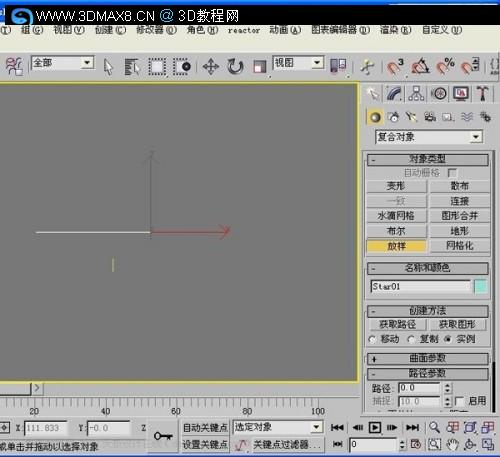The image size is (500, 457).
Task: Select the Shapes category icon
Action: [394, 117]
